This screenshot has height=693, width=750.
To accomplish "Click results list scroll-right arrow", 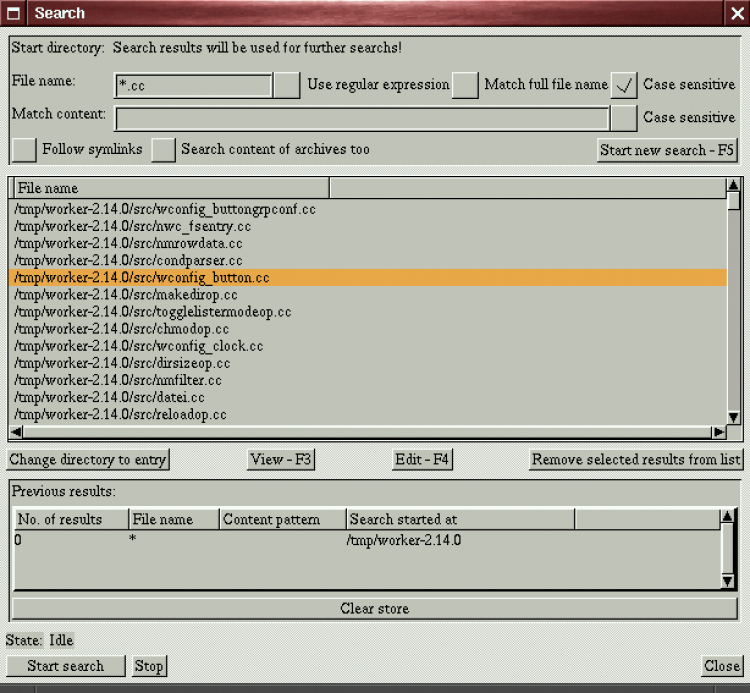I will (x=718, y=432).
